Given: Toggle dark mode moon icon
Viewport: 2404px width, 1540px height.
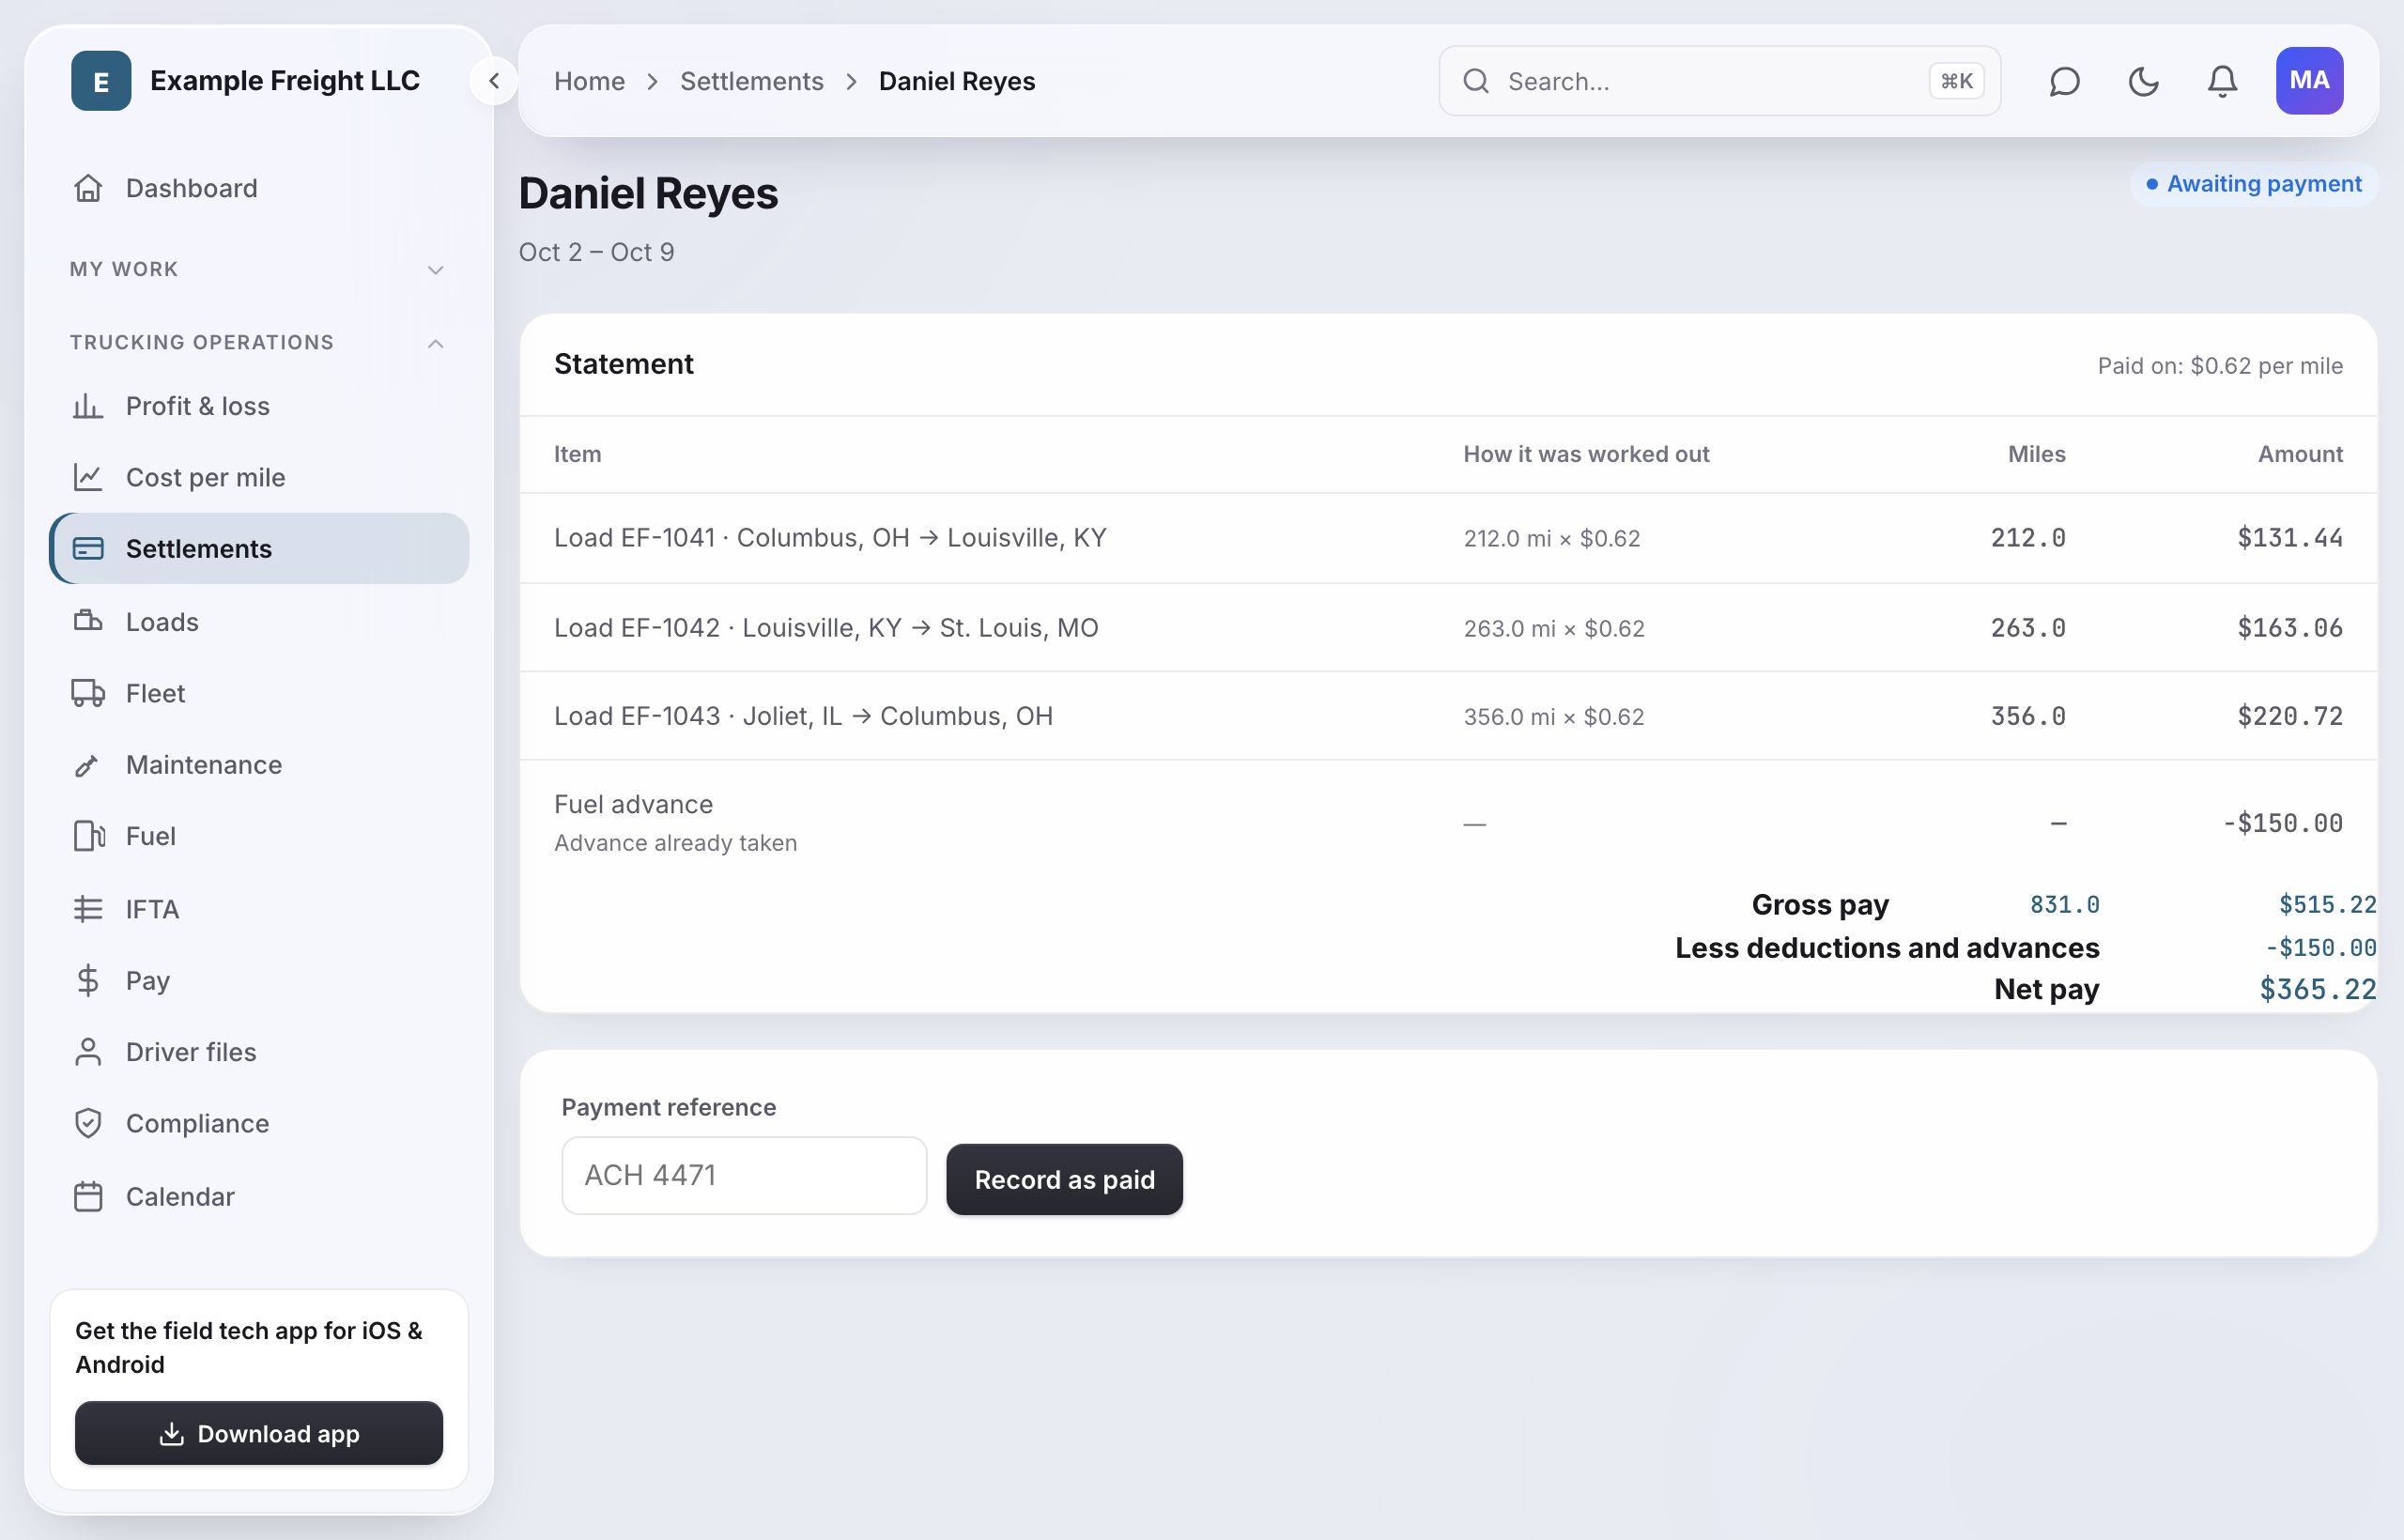Looking at the screenshot, I should (2143, 81).
